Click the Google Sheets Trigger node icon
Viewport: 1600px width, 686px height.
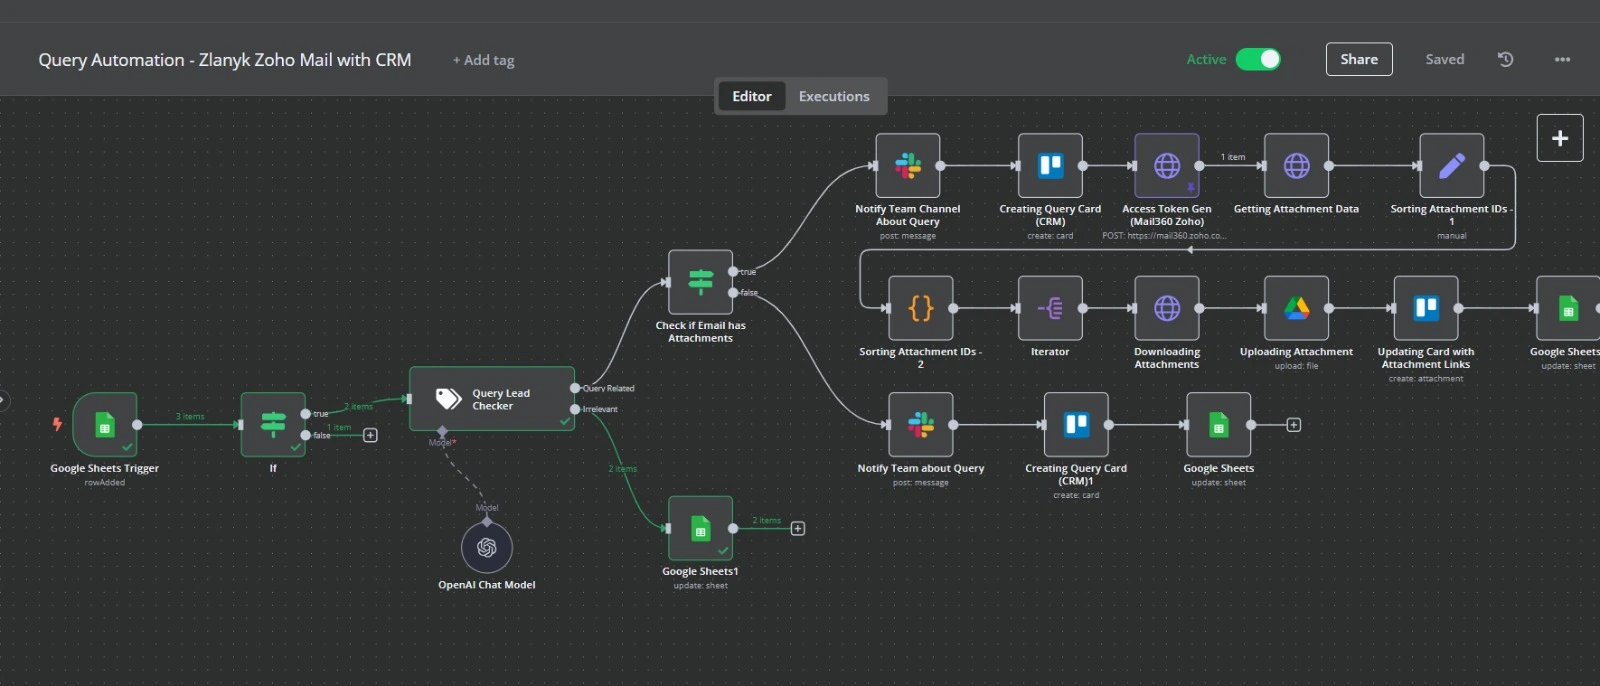point(105,425)
